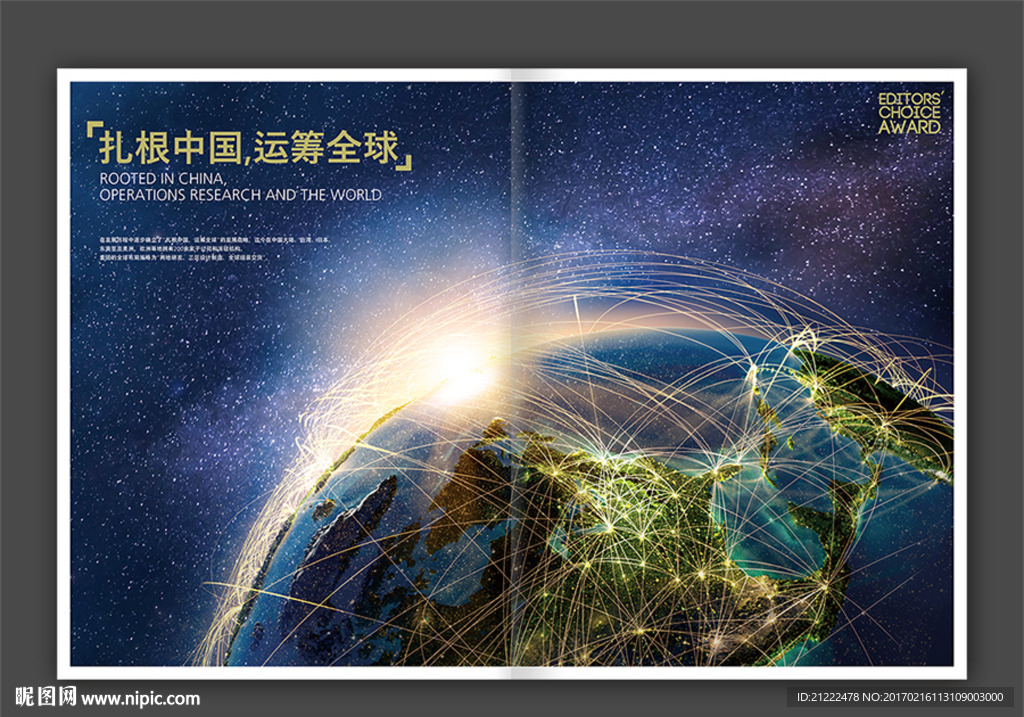Click the line 'OPERATIONS RESEARCH AND THE WORLD'
This screenshot has width=1024, height=717.
tap(240, 195)
